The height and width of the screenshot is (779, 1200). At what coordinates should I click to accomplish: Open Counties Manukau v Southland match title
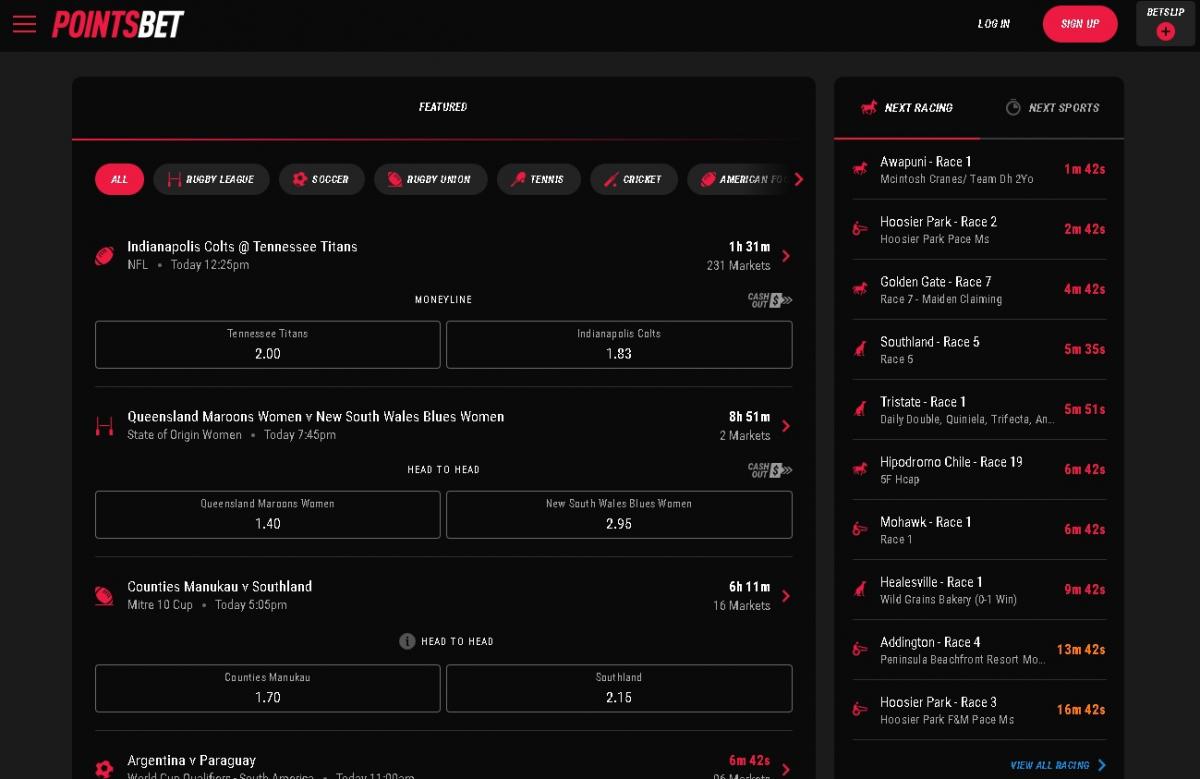click(x=220, y=587)
